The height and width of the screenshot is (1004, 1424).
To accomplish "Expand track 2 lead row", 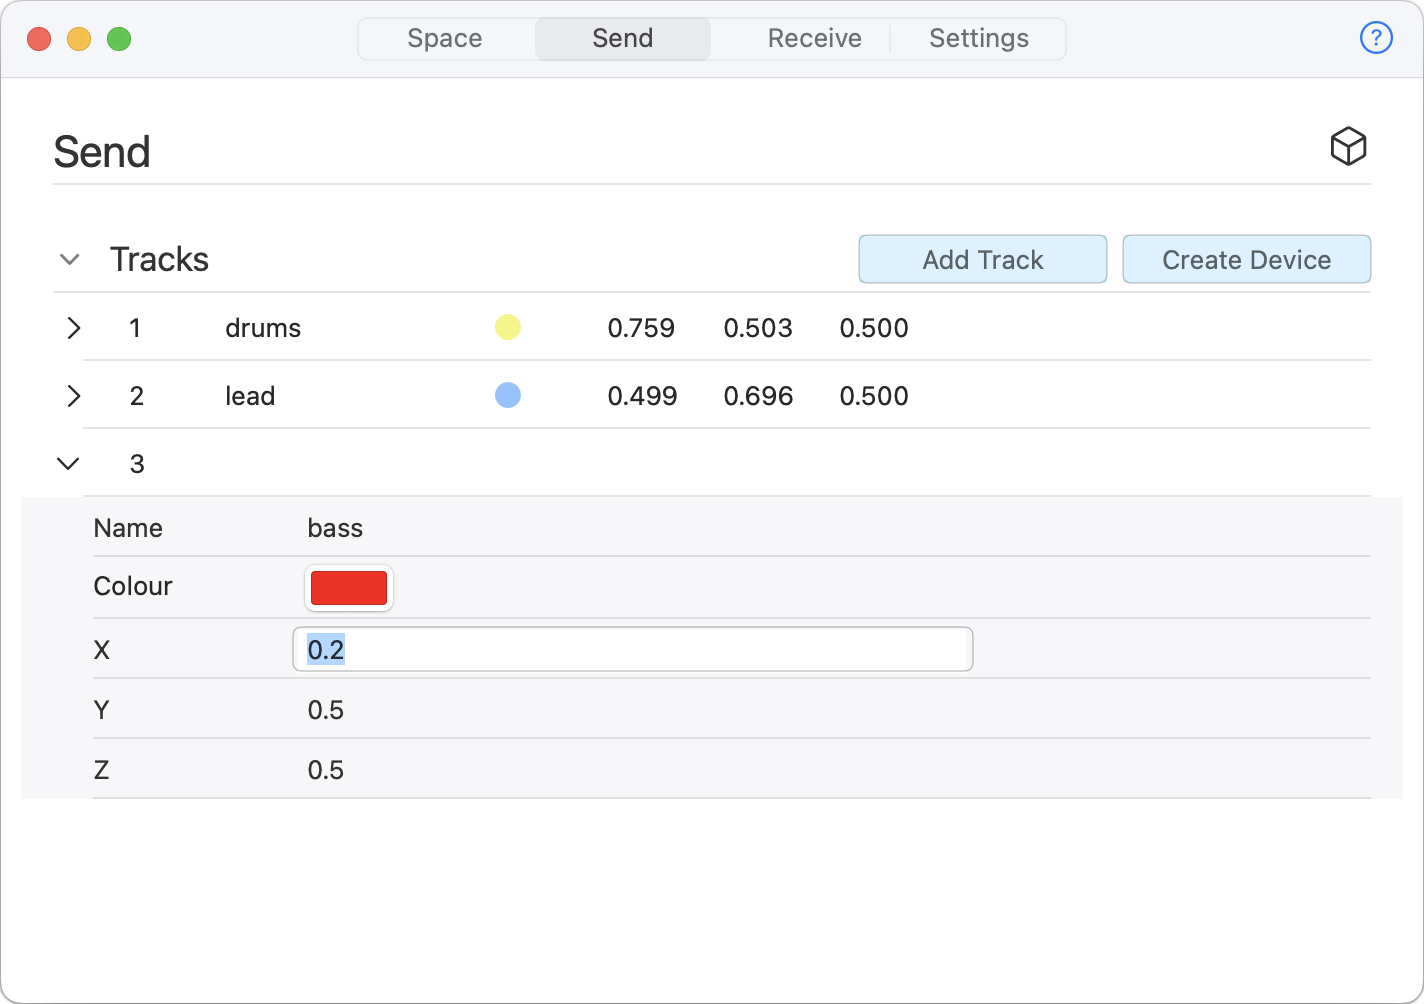I will pyautogui.click(x=73, y=396).
